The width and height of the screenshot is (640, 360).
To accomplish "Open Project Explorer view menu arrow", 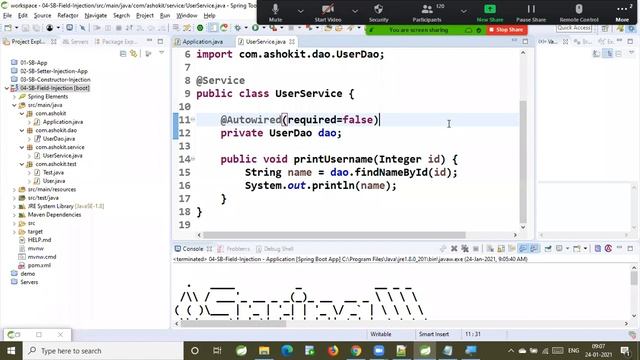I will 162,53.
